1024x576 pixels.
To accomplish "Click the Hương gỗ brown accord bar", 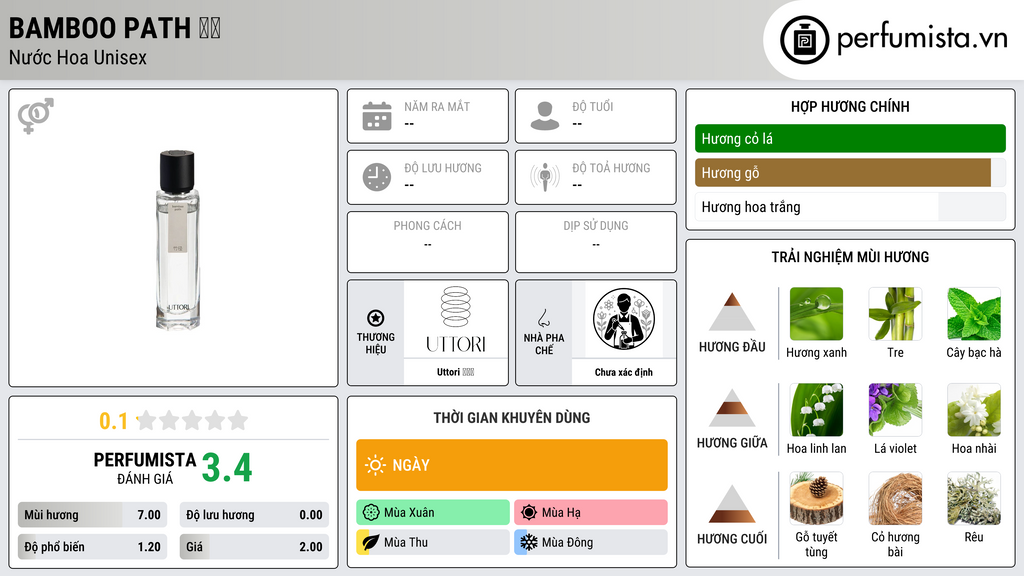I will (x=850, y=172).
